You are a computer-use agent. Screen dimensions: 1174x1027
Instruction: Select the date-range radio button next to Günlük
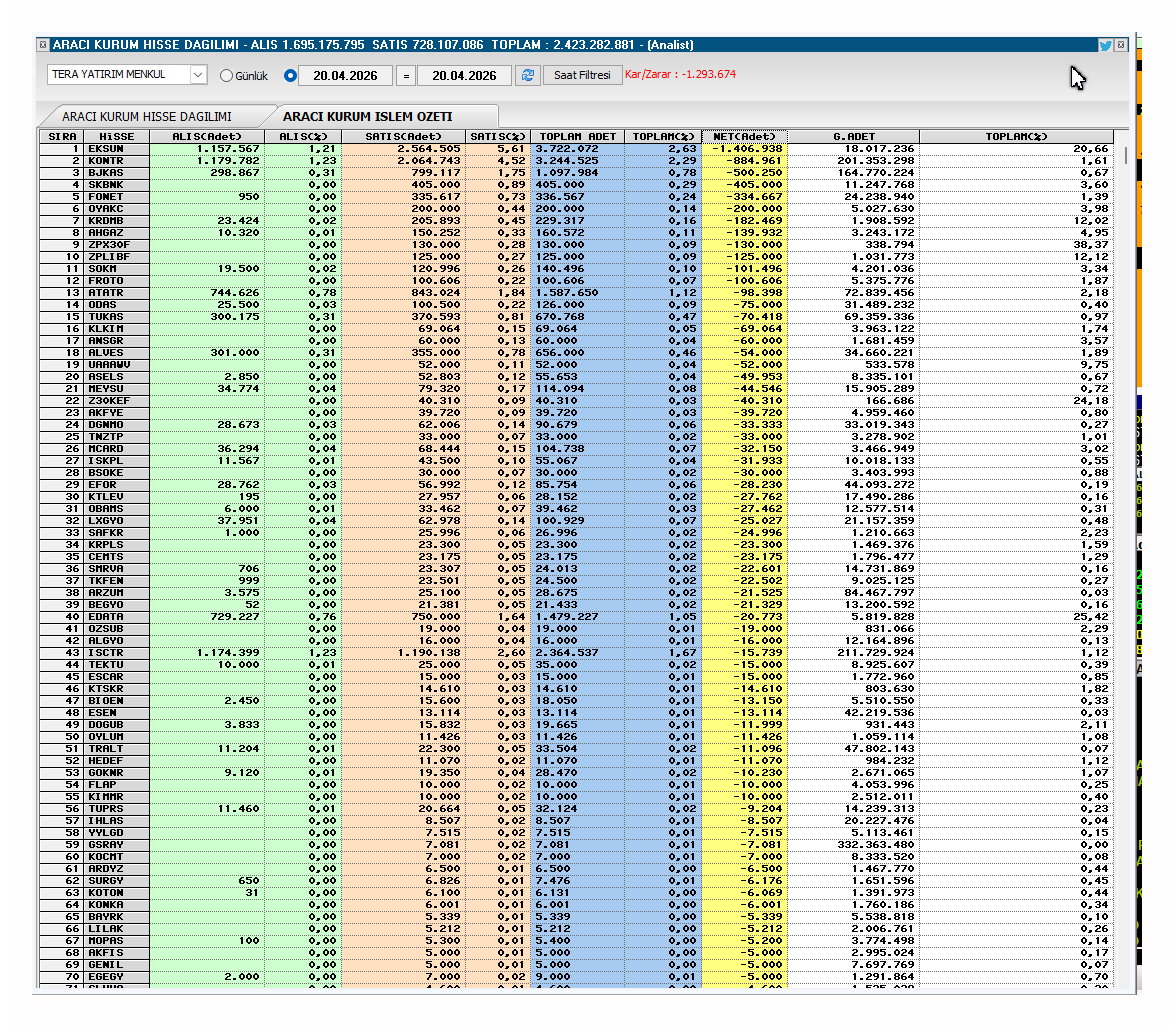pyautogui.click(x=289, y=75)
